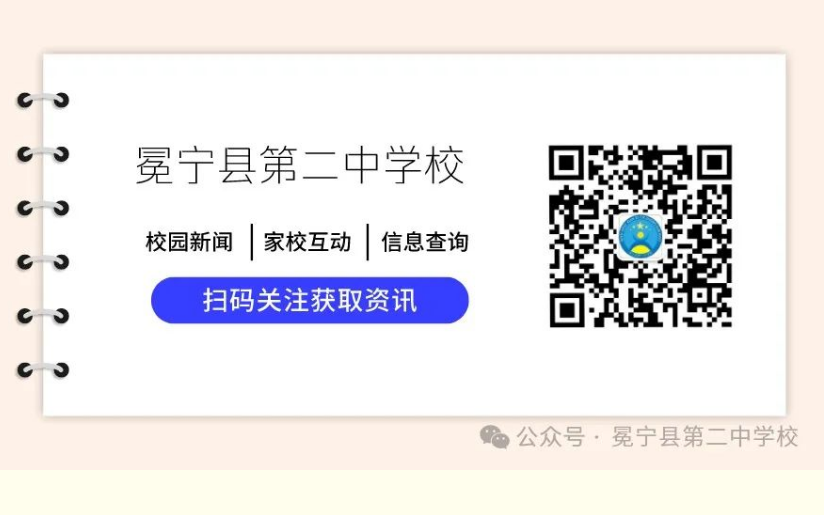824x515 pixels.
Task: Click the bottom spiral binder ring
Action: click(x=43, y=370)
